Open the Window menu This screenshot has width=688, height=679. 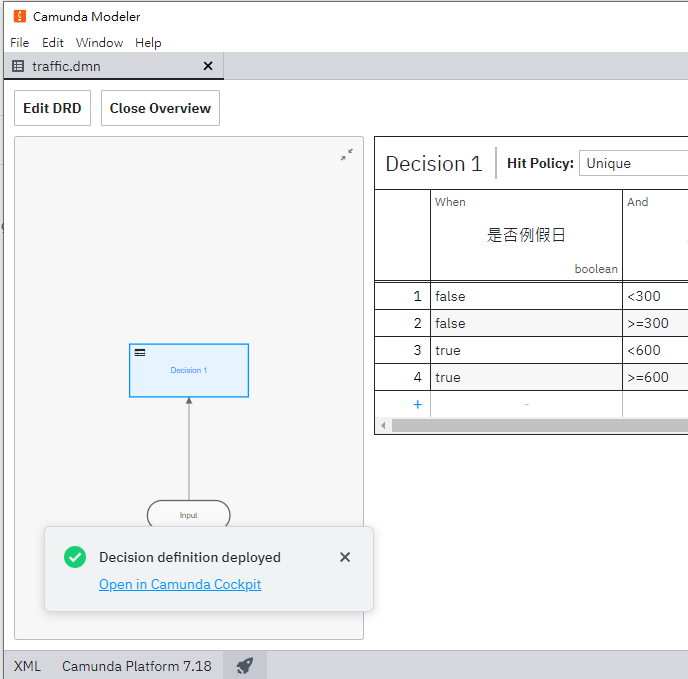tap(100, 43)
